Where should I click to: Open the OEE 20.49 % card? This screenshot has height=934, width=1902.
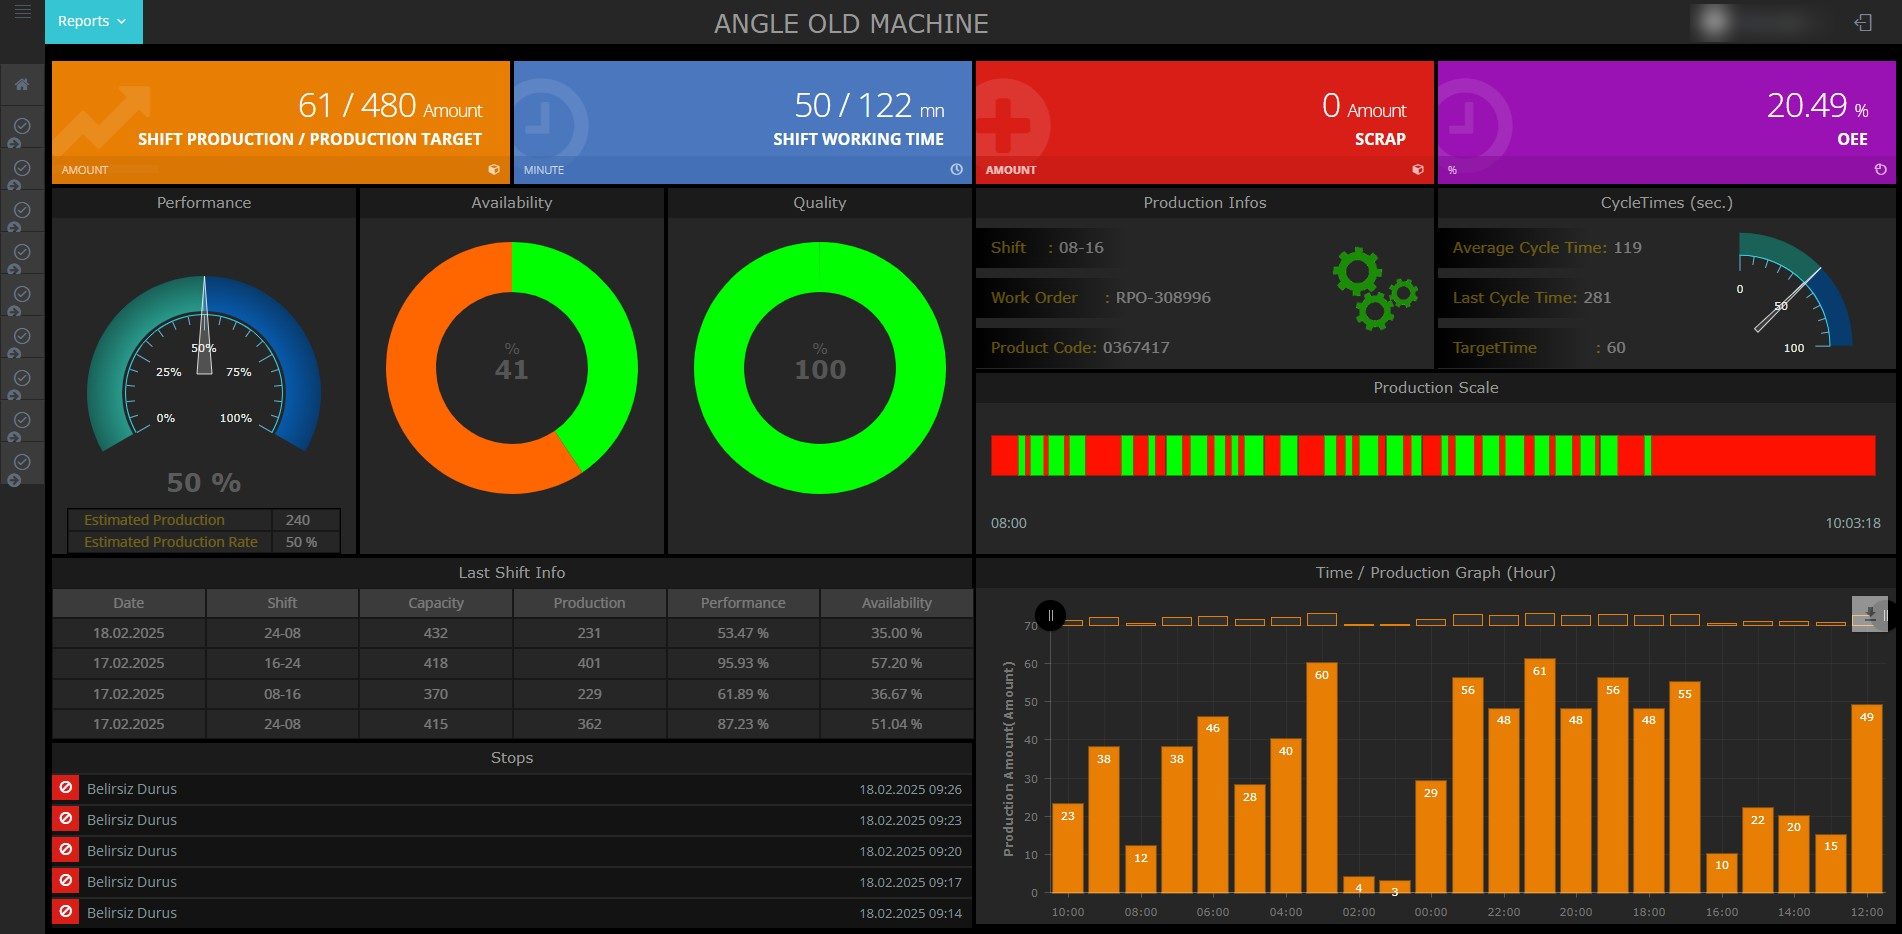tap(1667, 122)
